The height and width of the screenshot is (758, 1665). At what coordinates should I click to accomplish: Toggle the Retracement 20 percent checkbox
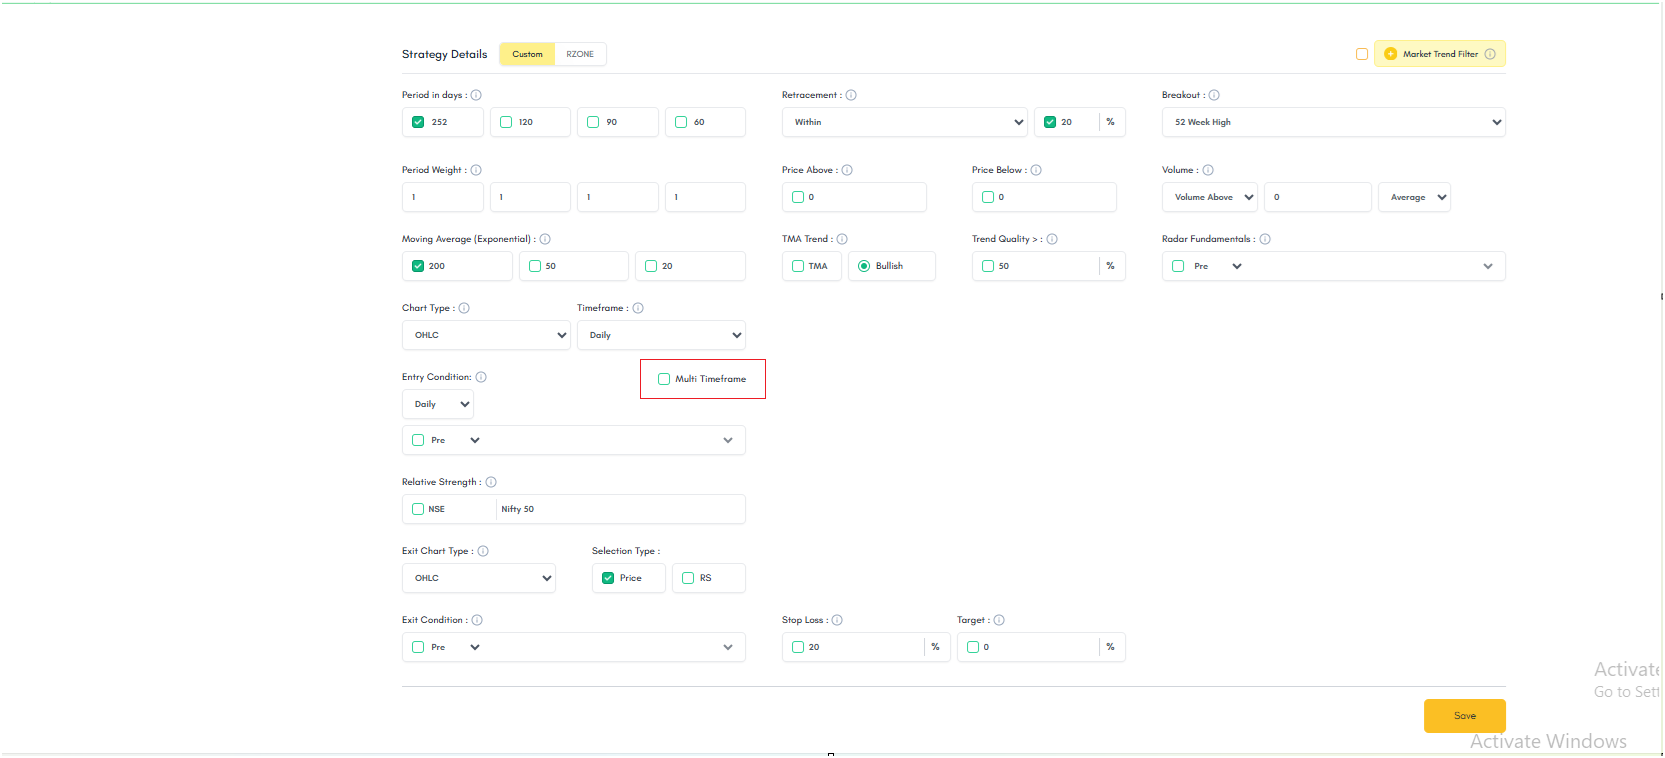point(1050,122)
